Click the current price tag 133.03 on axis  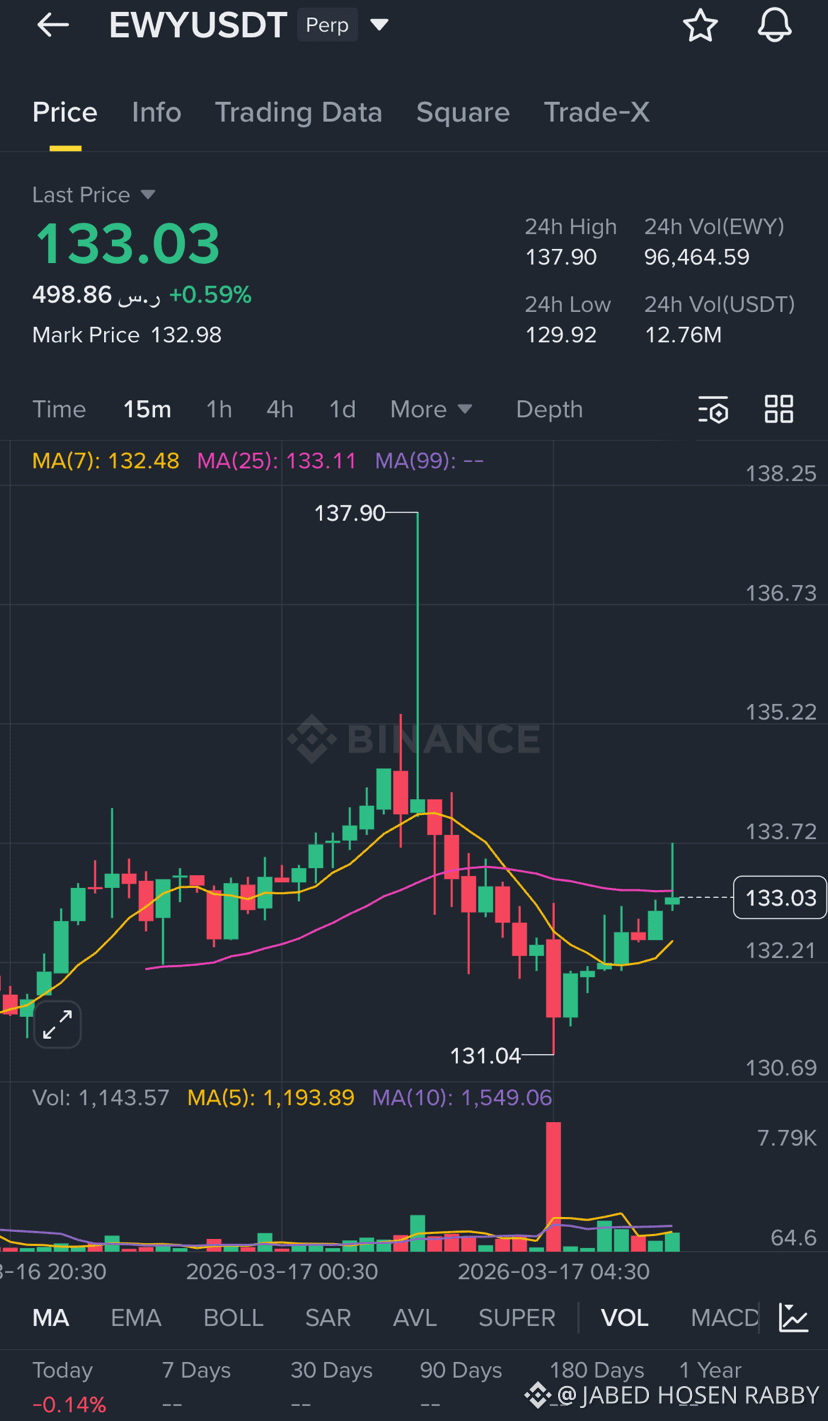(780, 898)
